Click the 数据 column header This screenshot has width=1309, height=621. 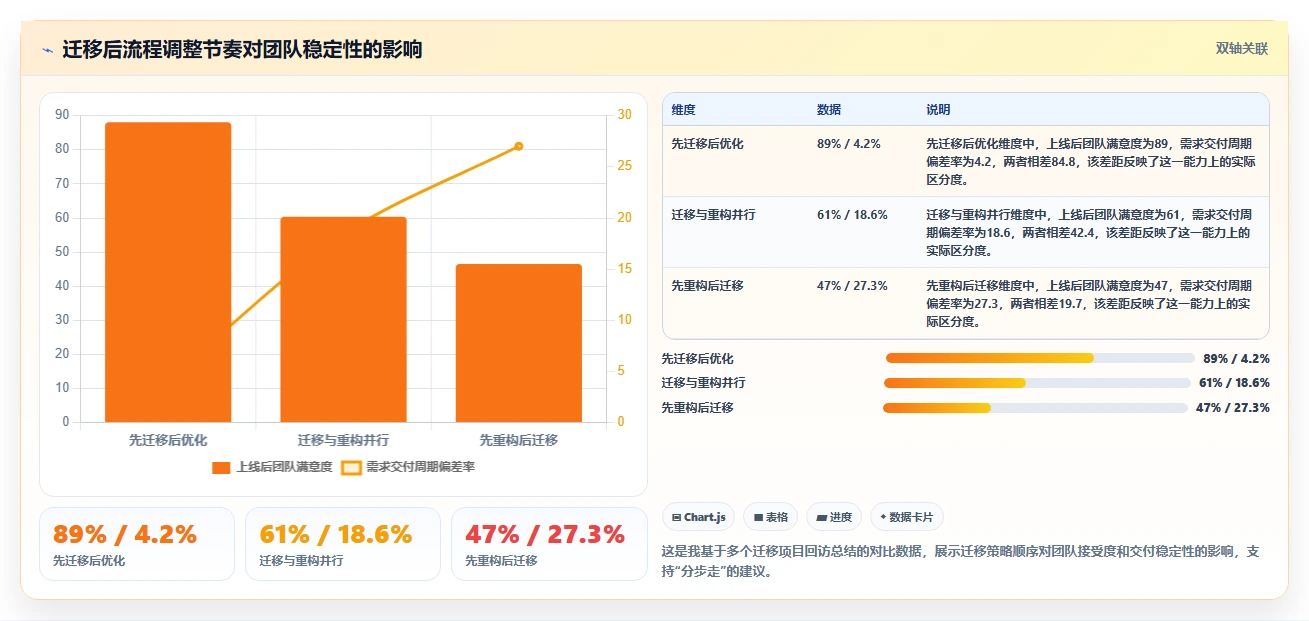click(829, 110)
